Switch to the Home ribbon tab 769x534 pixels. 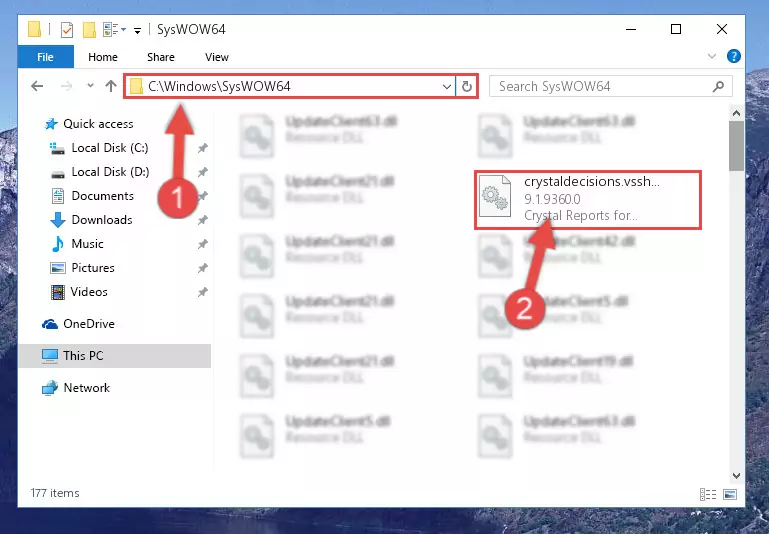pyautogui.click(x=103, y=57)
